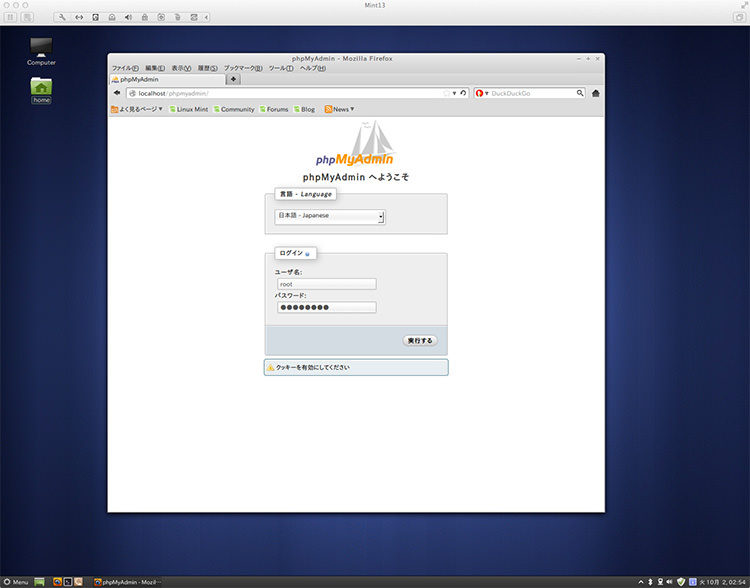Open Forums bookmark
750x588 pixels.
tap(274, 109)
